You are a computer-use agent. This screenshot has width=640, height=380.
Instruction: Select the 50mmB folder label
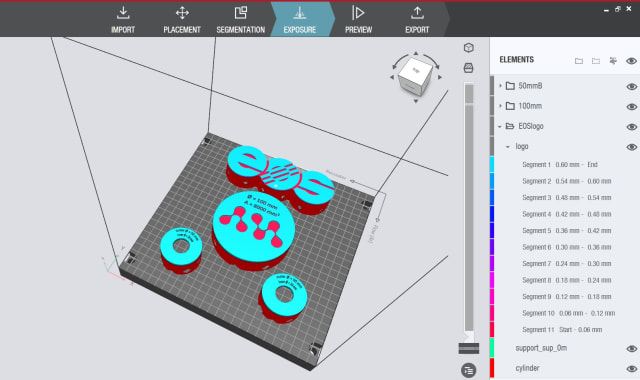pyautogui.click(x=530, y=86)
